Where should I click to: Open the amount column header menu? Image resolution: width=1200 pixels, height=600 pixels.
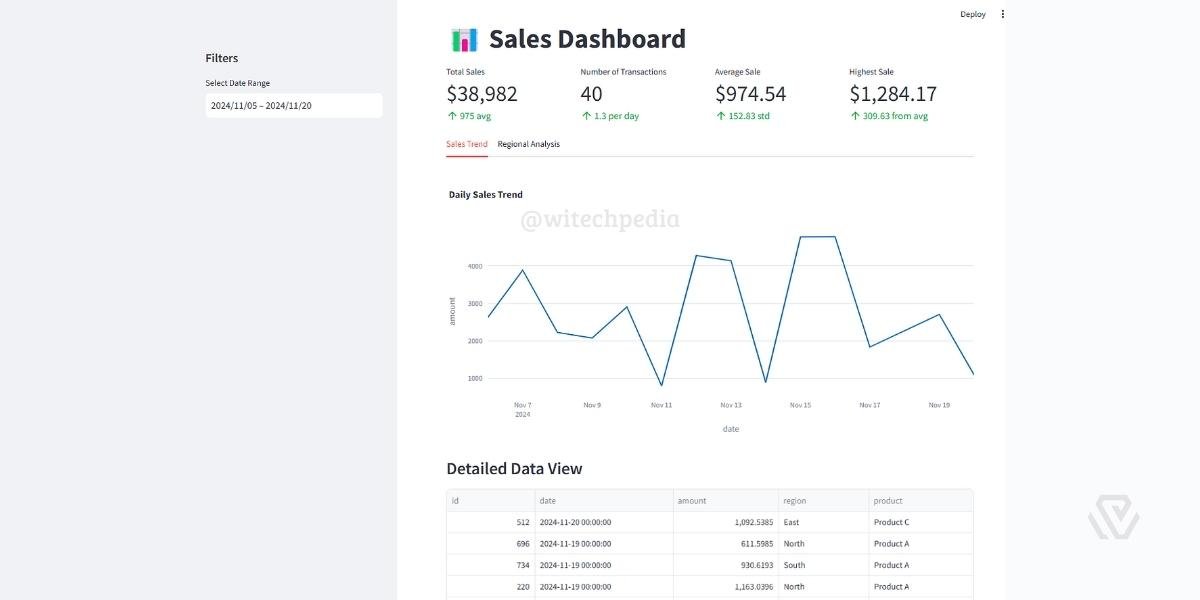point(692,500)
